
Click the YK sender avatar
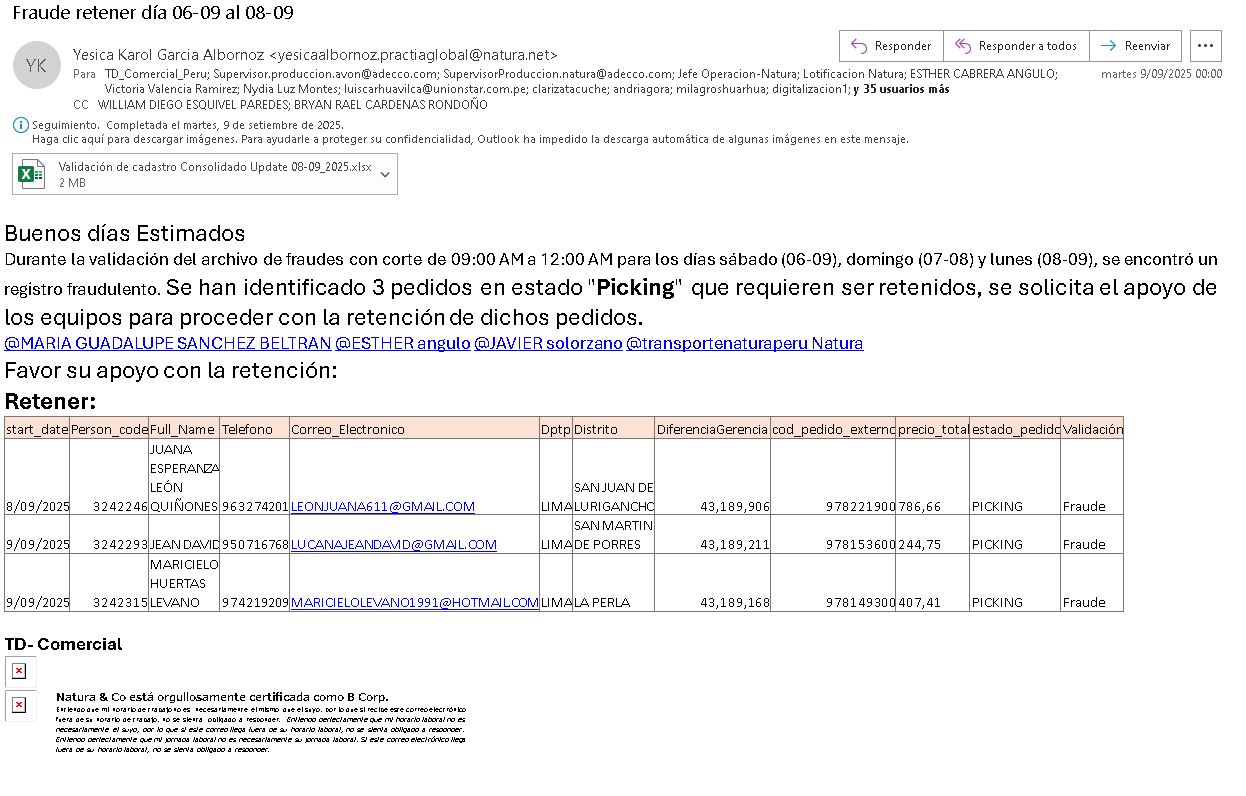(x=36, y=66)
